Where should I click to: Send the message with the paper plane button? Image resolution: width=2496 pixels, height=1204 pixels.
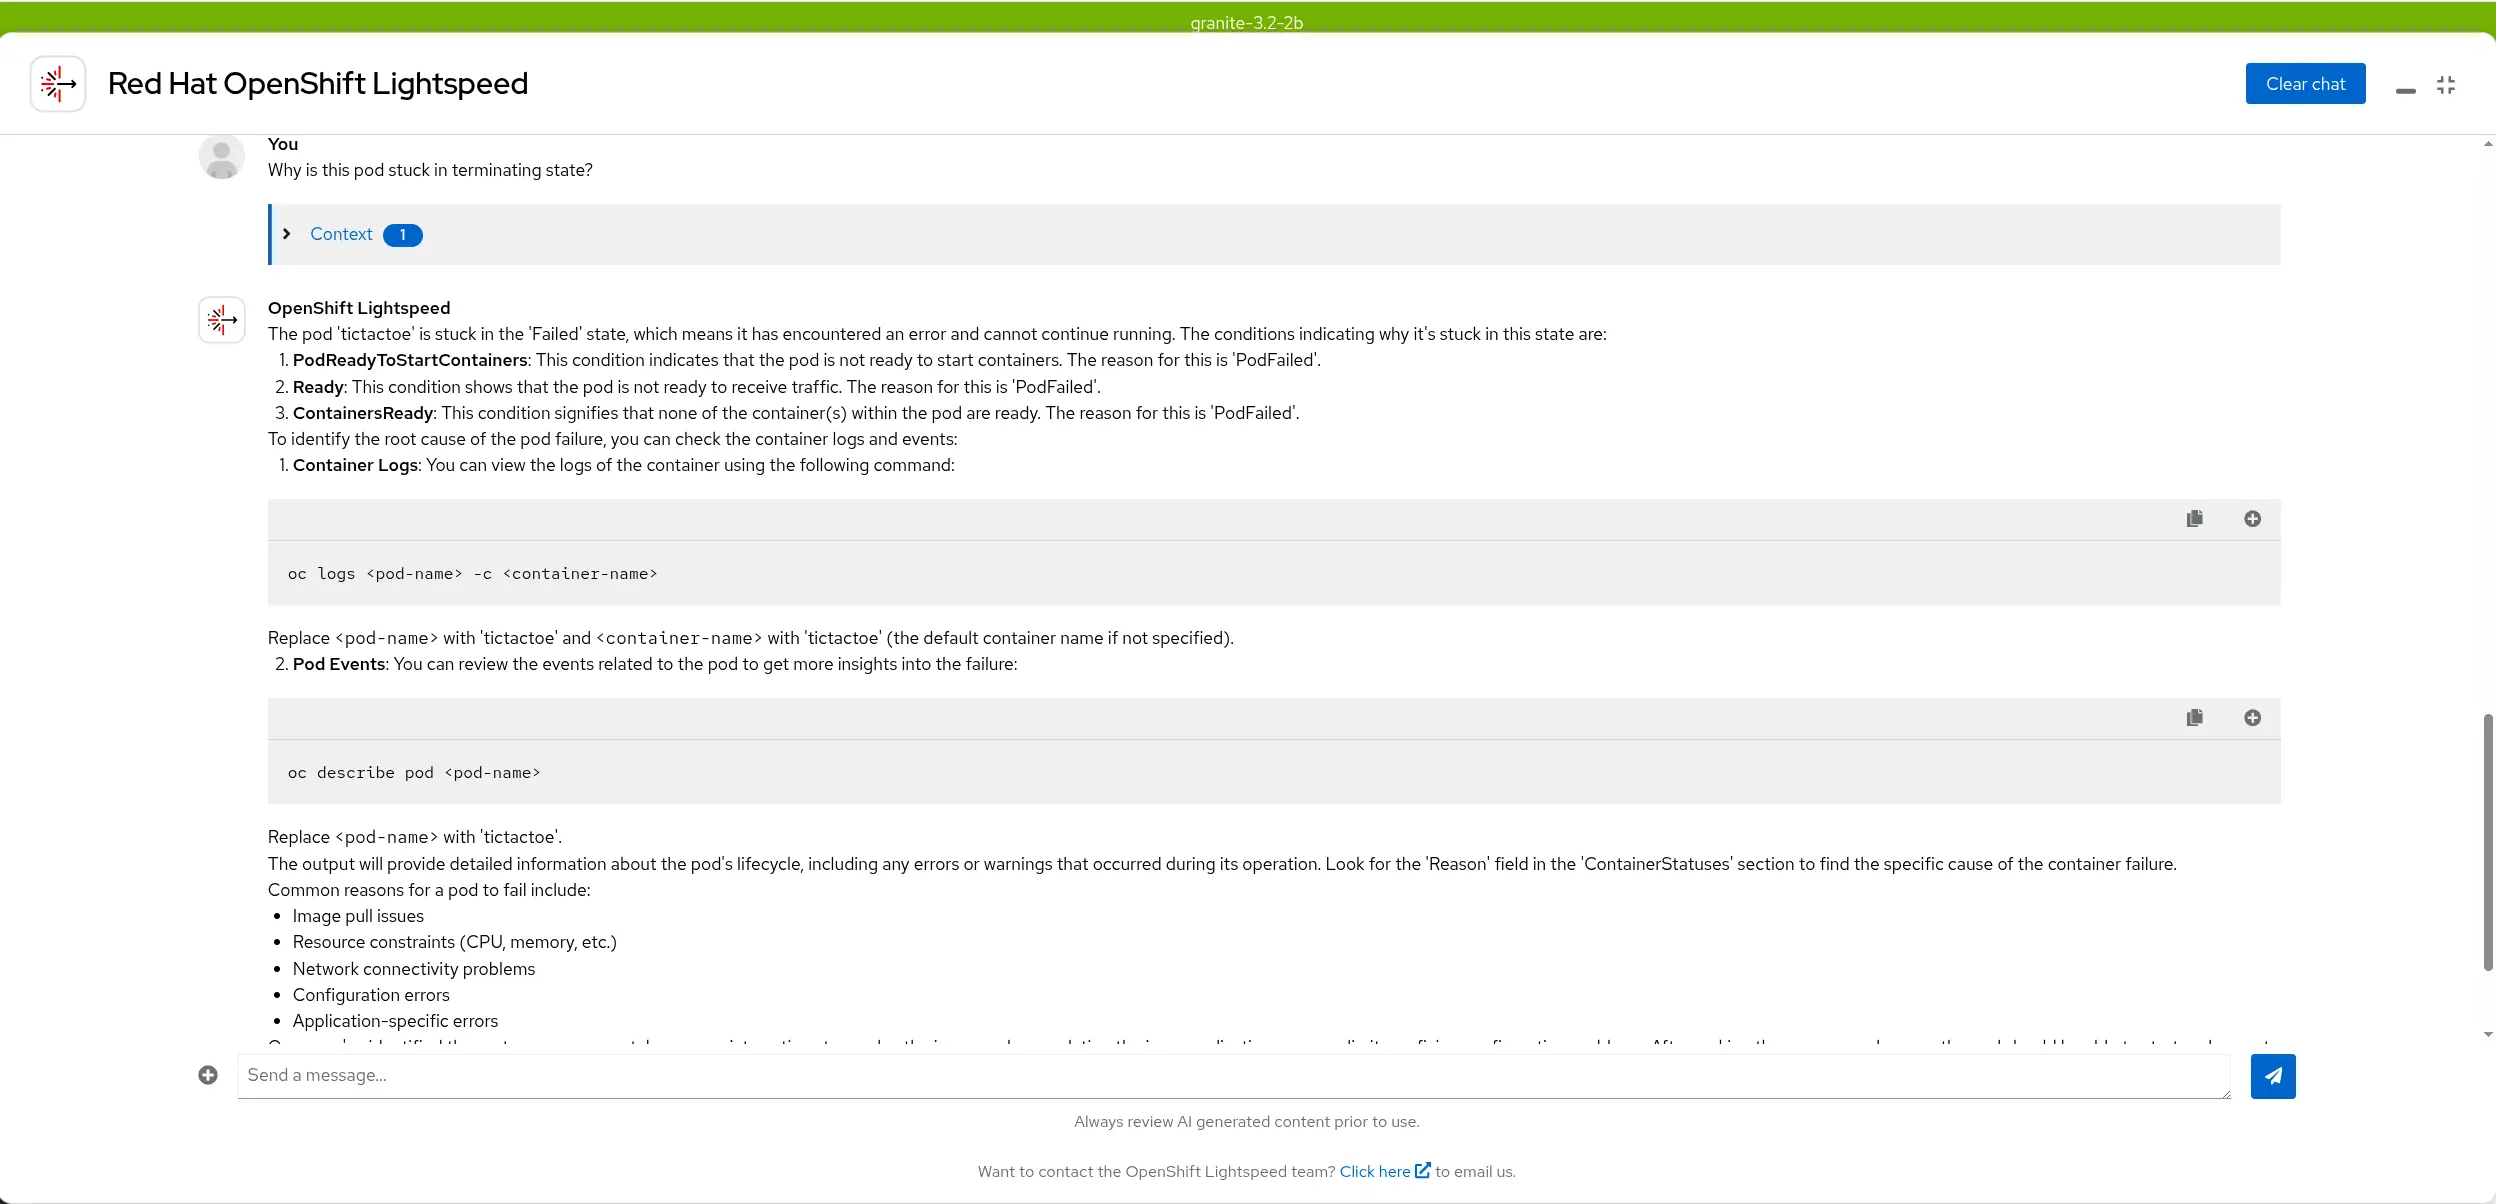coord(2273,1076)
